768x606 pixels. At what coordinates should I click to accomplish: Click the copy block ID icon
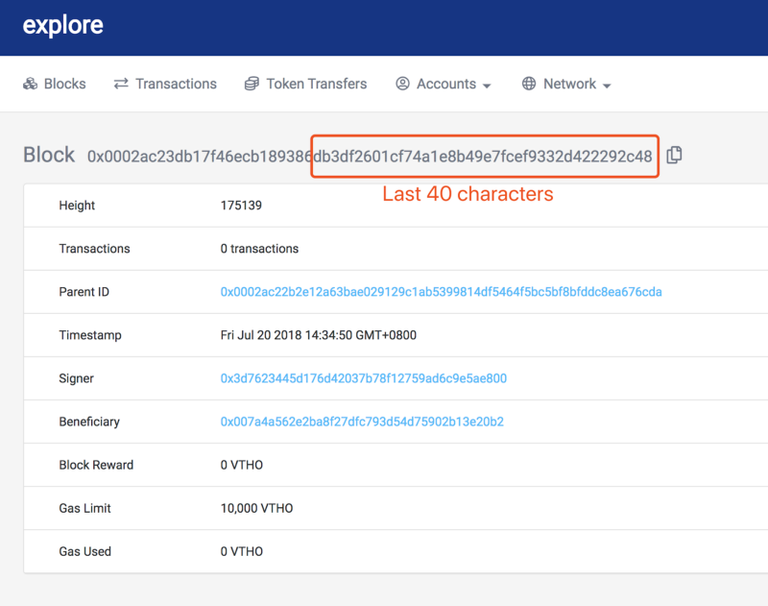click(674, 155)
